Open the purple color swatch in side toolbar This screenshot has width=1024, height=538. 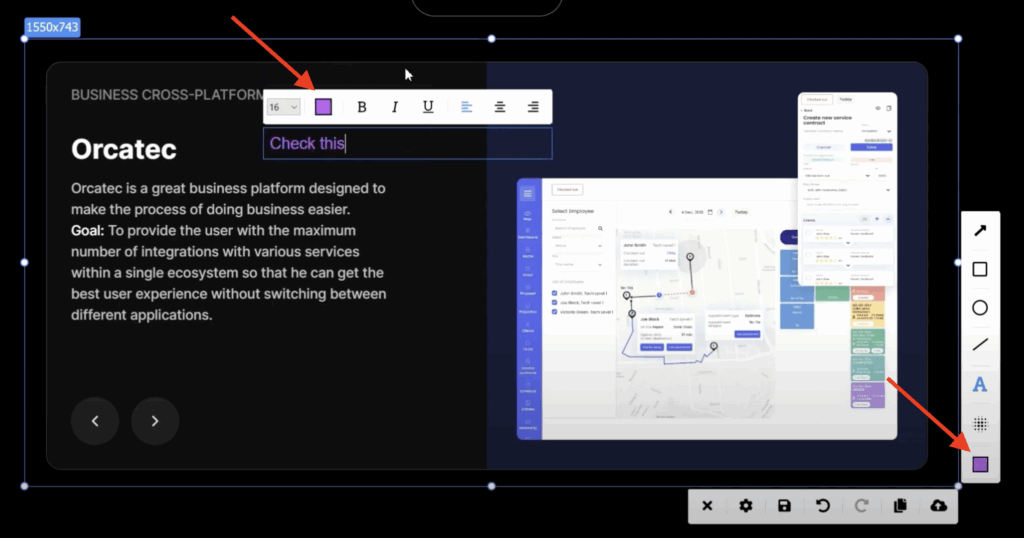coord(980,464)
